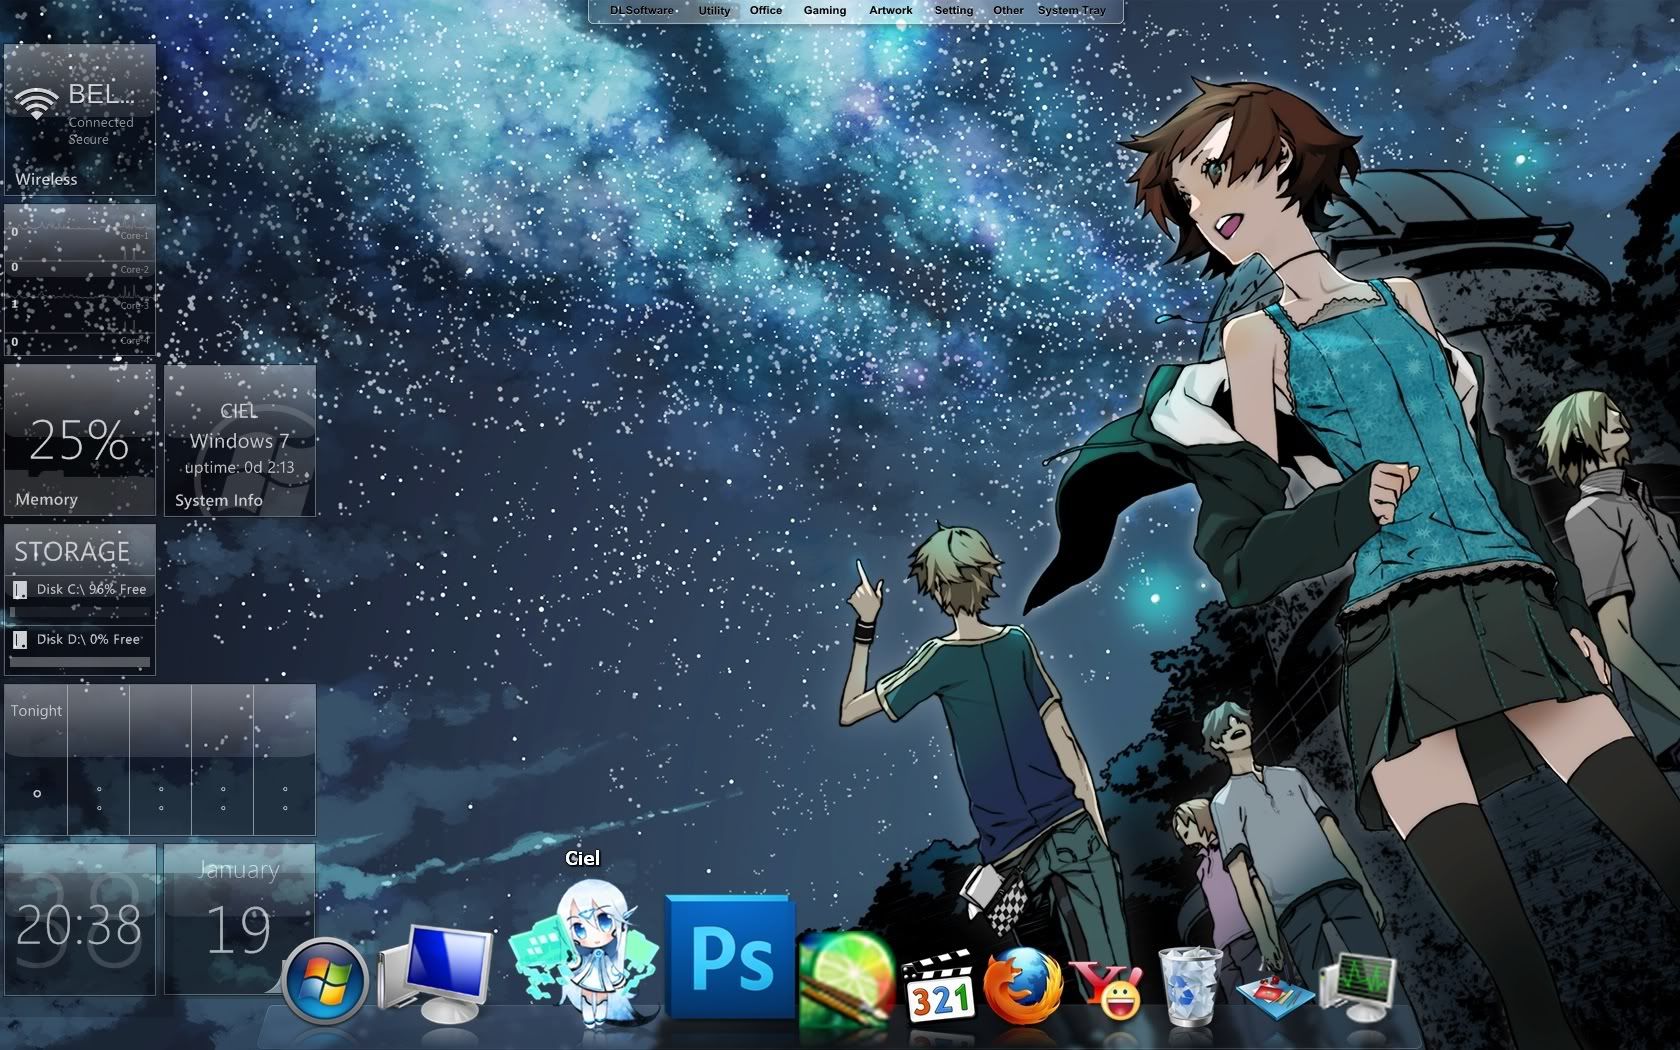Open the My Computer monitor icon
Viewport: 1680px width, 1050px height.
coord(436,973)
